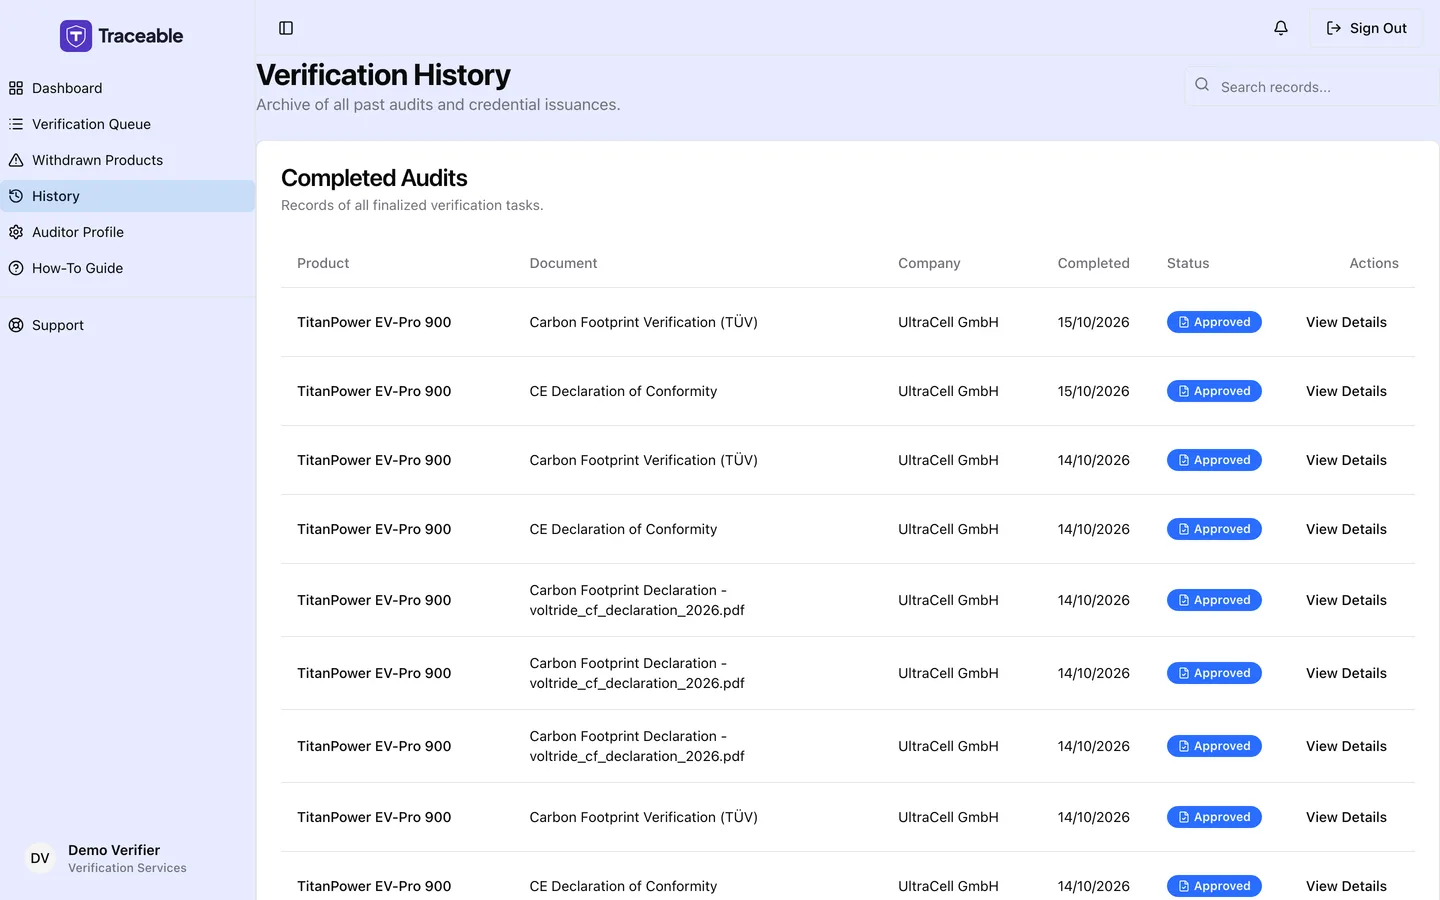The height and width of the screenshot is (900, 1440).
Task: Click the Status column header
Action: point(1188,263)
